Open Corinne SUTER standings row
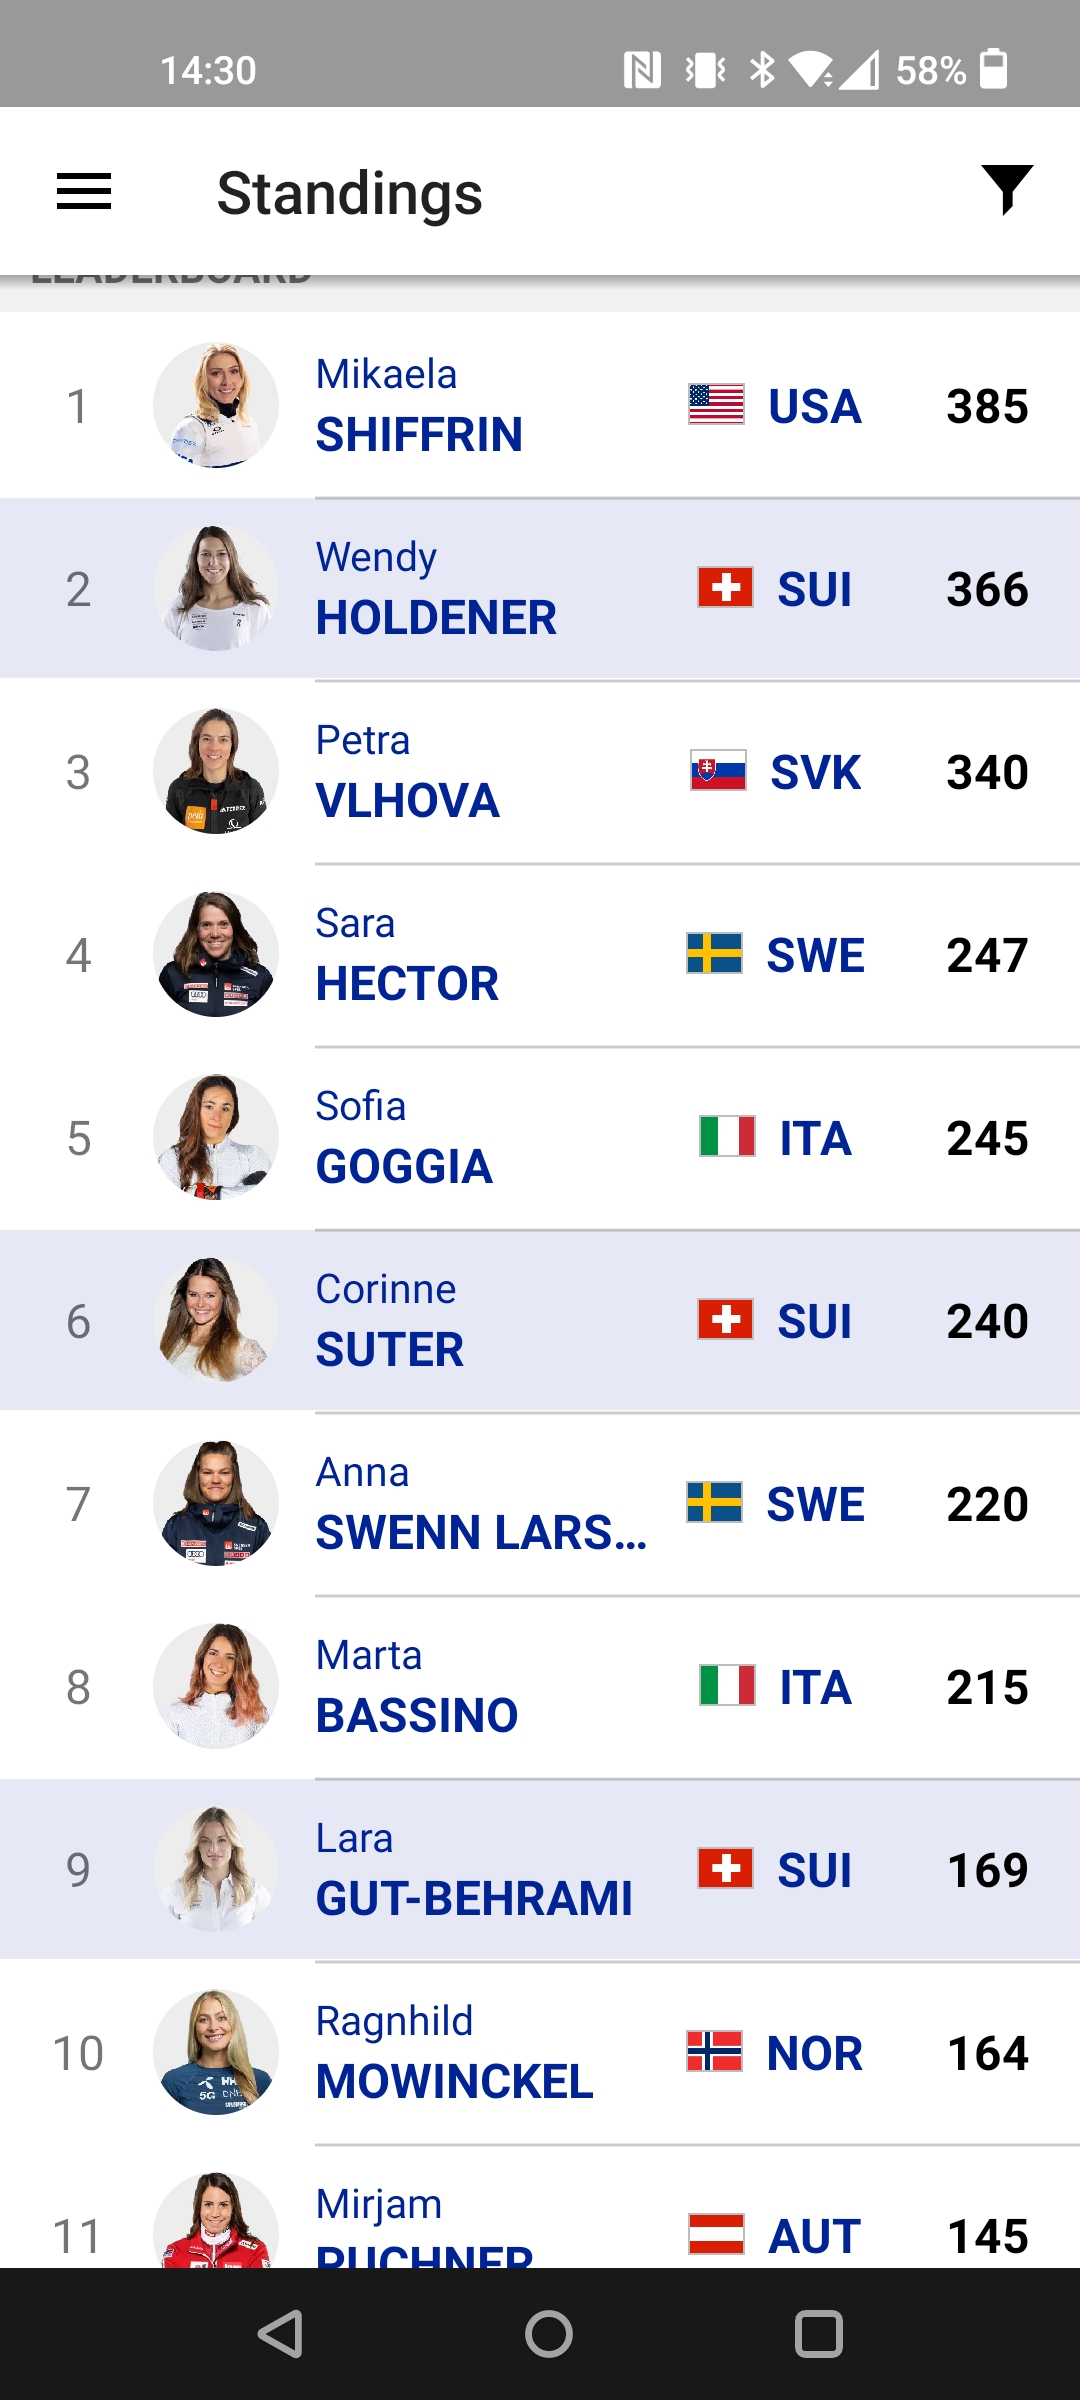The image size is (1080, 2400). [540, 1321]
